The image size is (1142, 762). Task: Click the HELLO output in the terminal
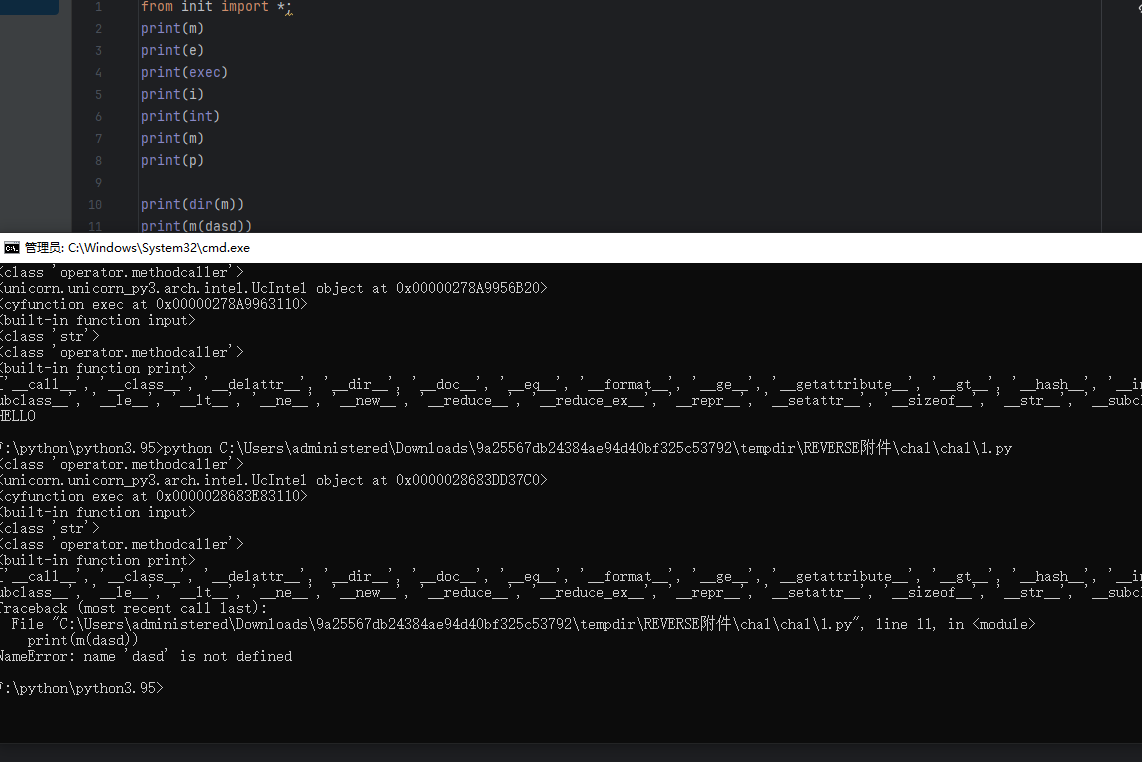pyautogui.click(x=18, y=416)
